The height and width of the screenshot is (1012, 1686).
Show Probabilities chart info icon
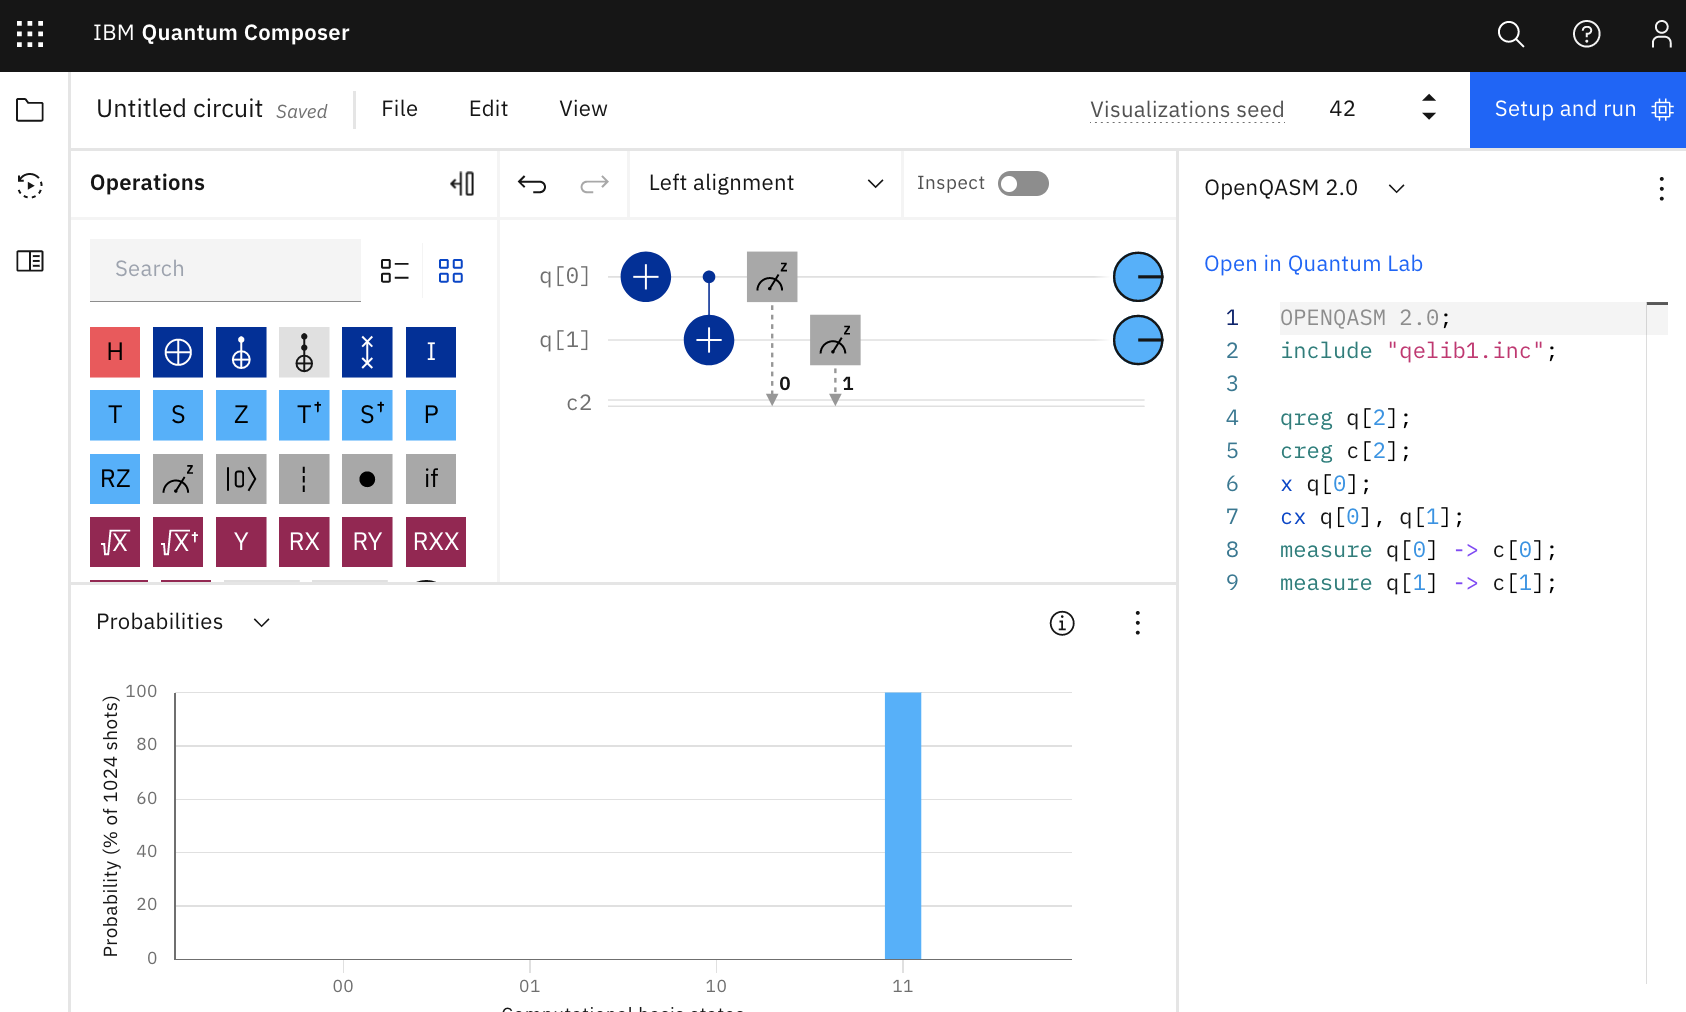click(x=1062, y=623)
